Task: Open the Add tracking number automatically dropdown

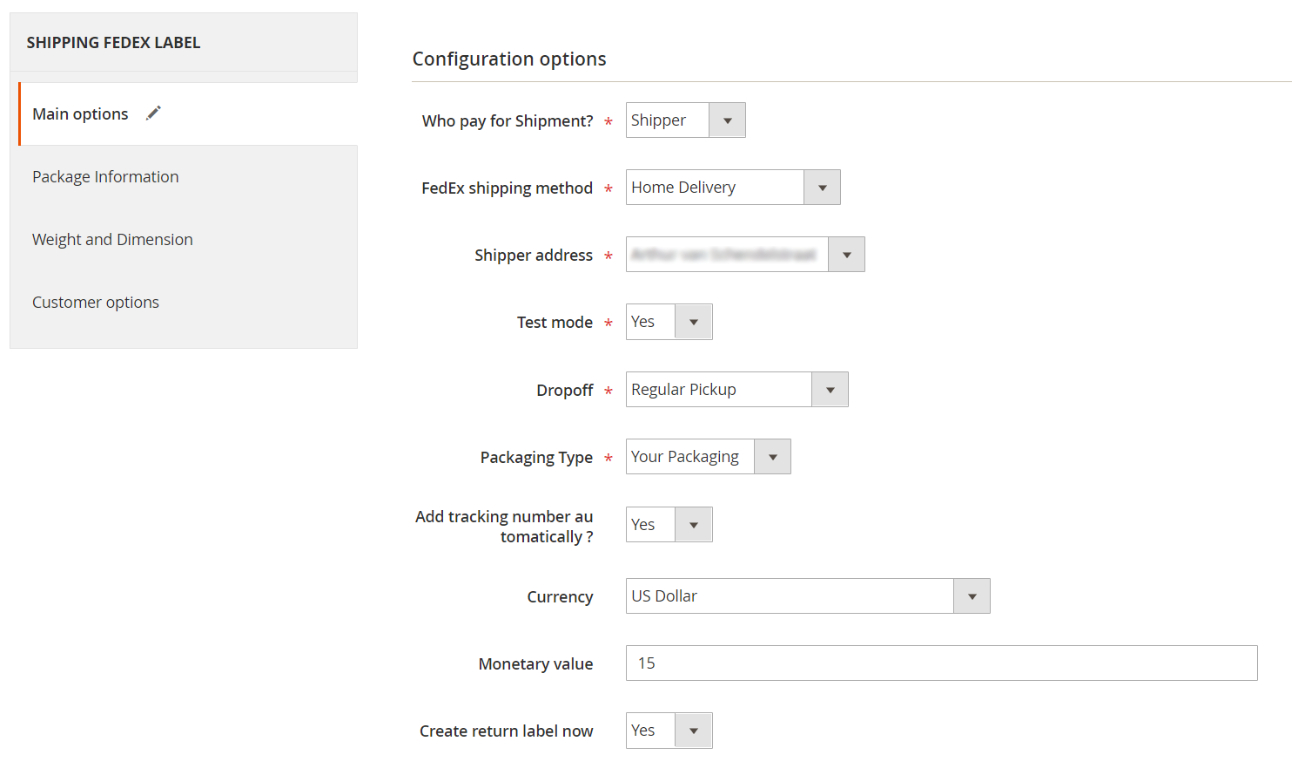Action: click(669, 524)
